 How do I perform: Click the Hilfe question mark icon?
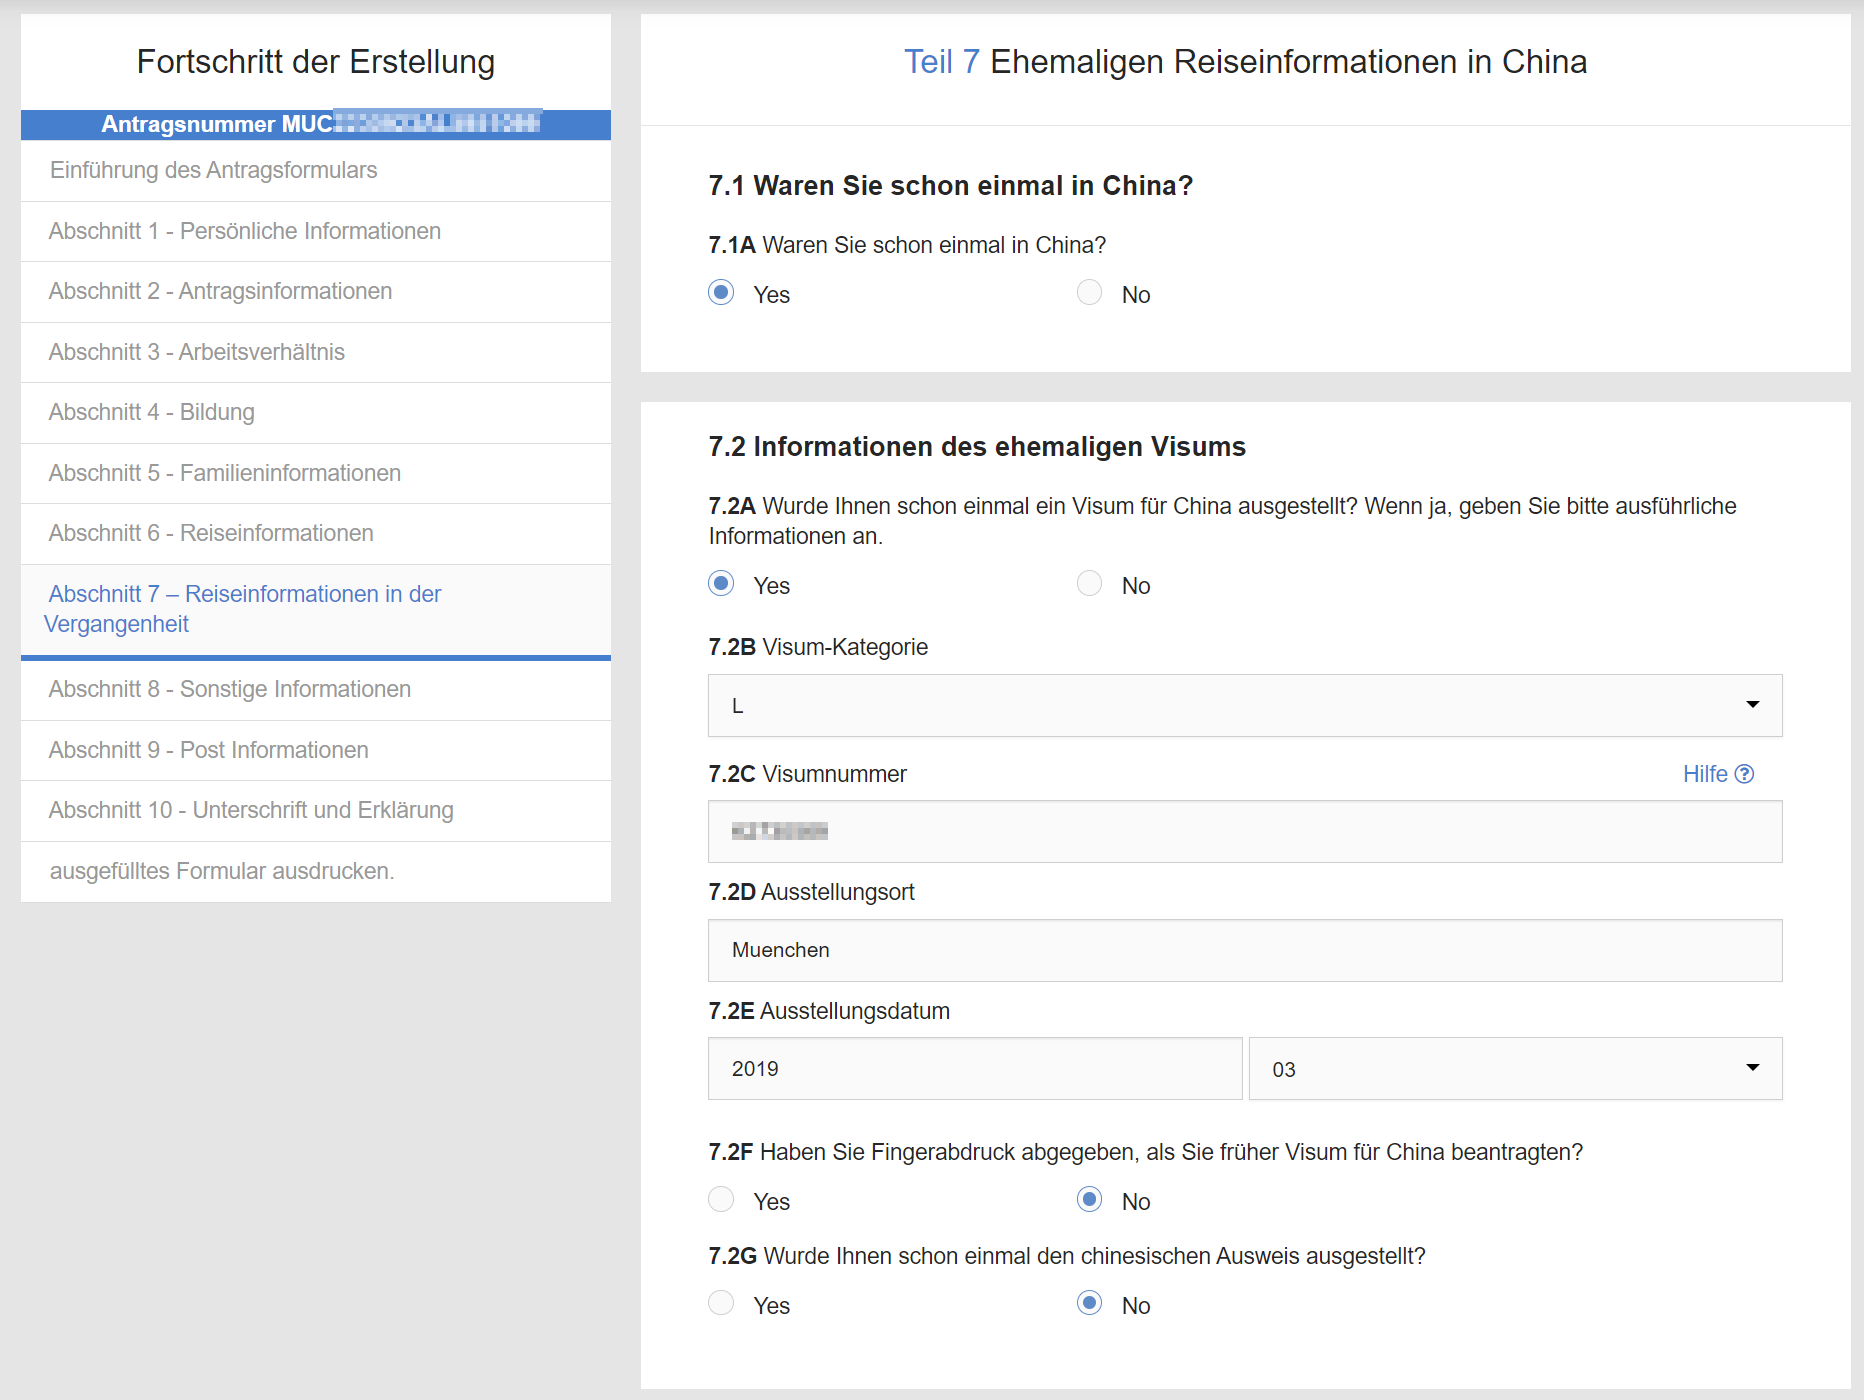coord(1744,774)
